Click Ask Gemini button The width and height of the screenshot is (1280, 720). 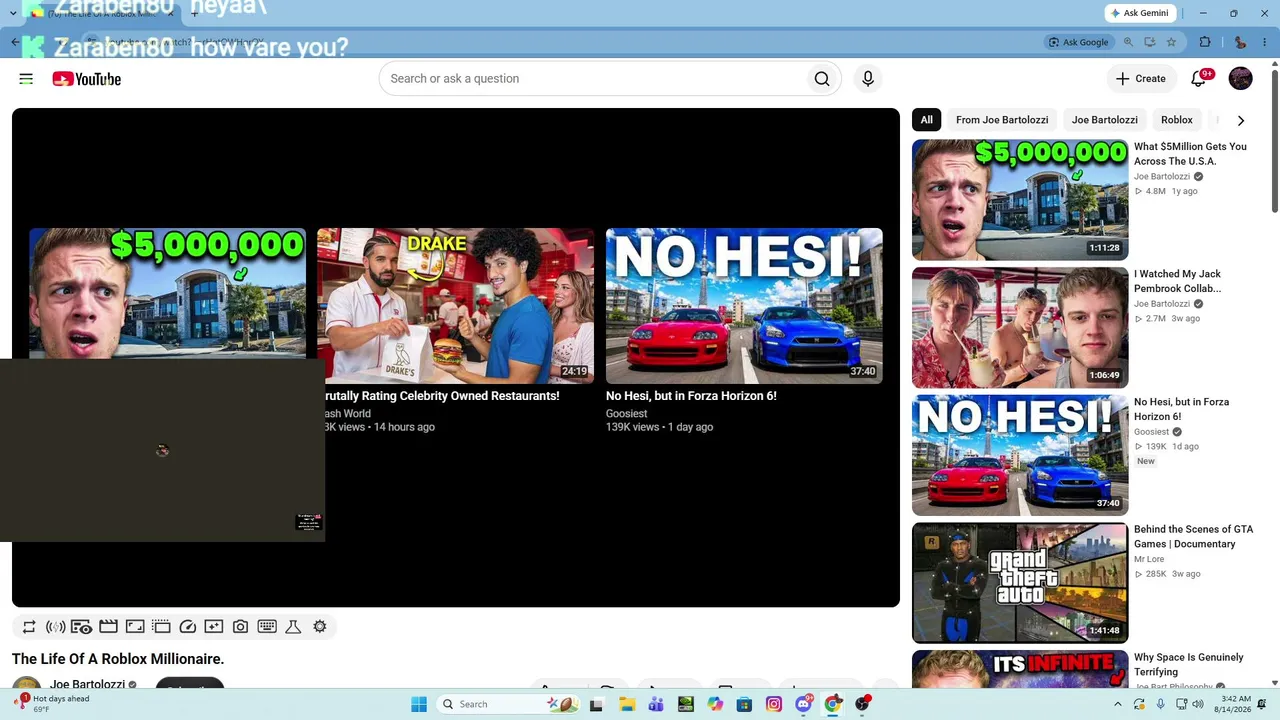coord(1138,13)
